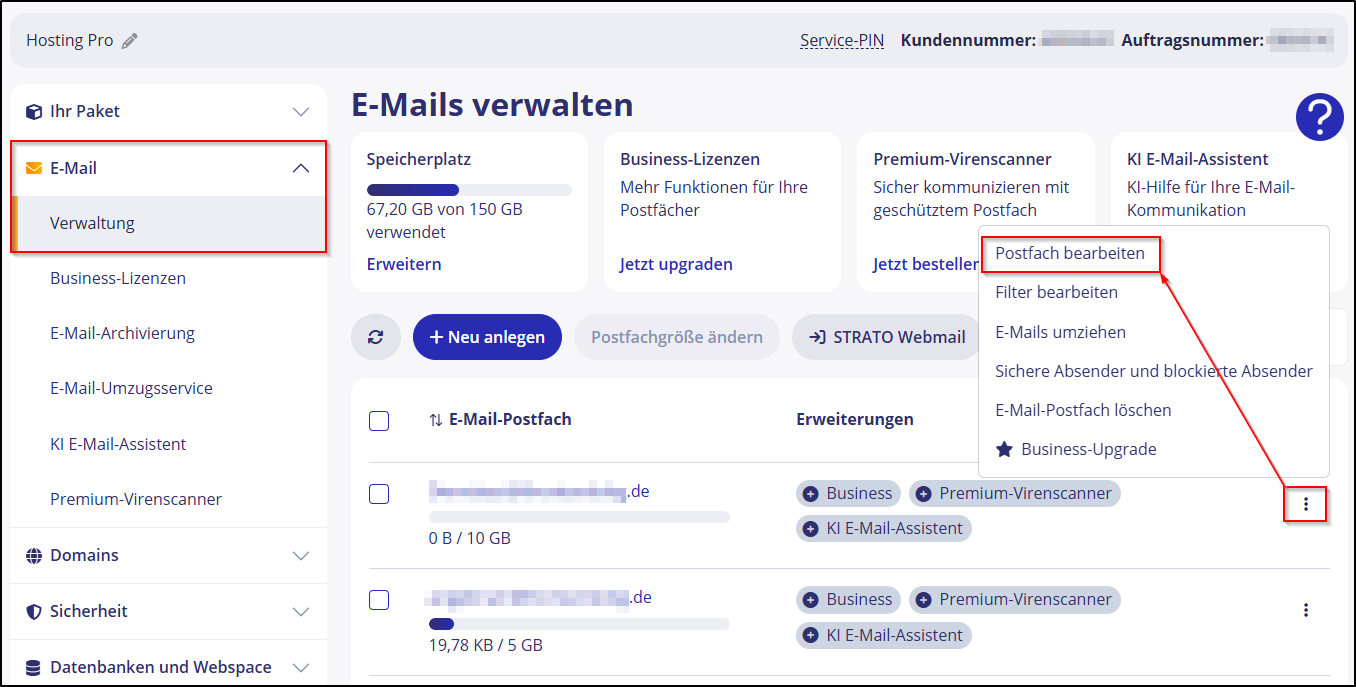Expand the Ihr Paket section
This screenshot has height=687, width=1356.
click(301, 111)
